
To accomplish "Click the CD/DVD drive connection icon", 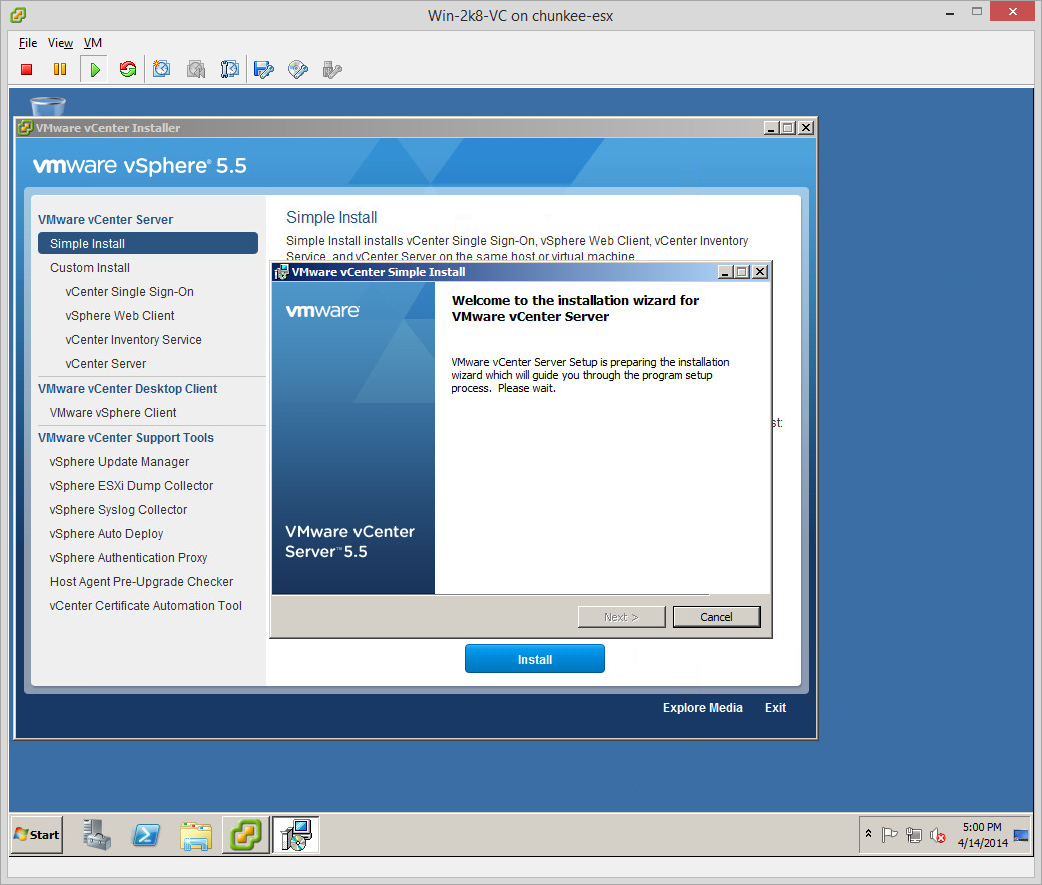I will tap(298, 69).
